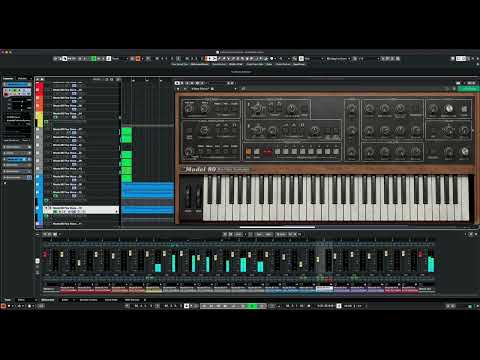This screenshot has height=360, width=480.
Task: Click the horizontal scrollbar below the synth keyboard
Action: tap(277, 227)
